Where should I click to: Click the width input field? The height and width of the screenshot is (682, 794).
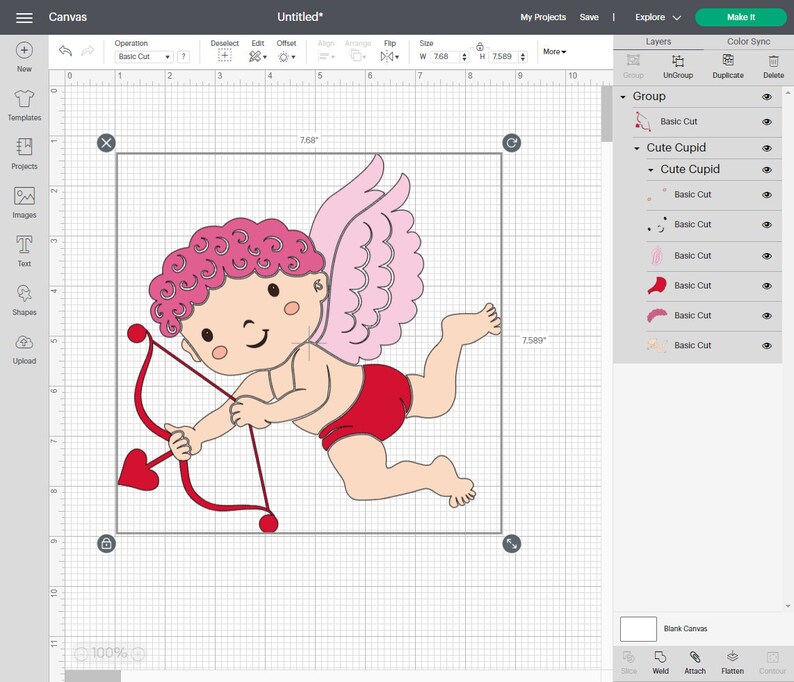coord(445,57)
